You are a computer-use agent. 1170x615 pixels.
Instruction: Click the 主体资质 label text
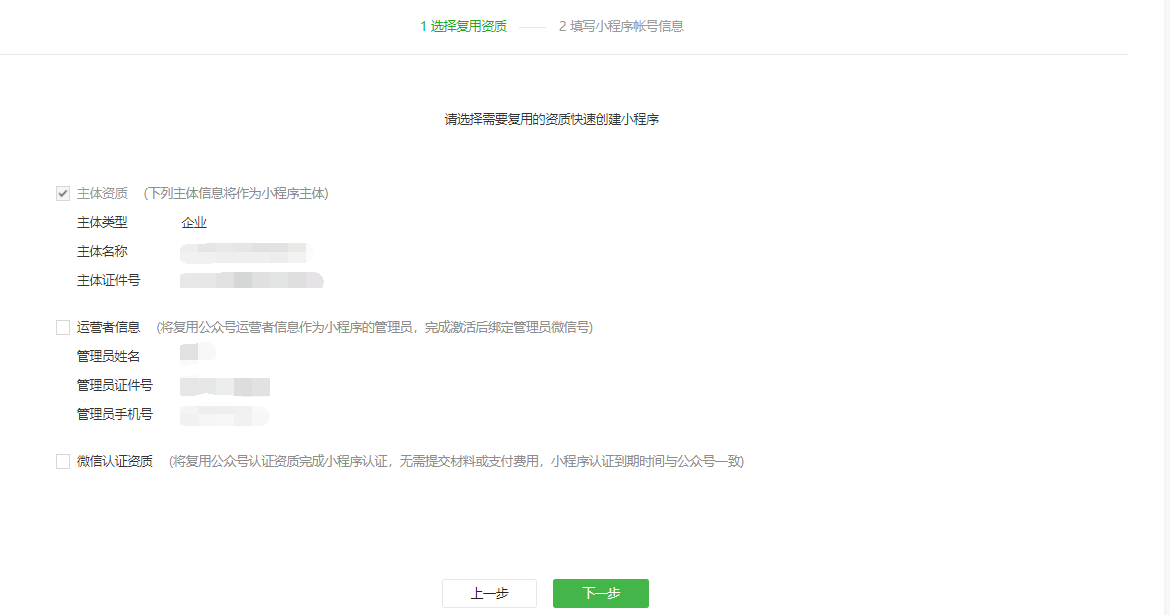102,193
